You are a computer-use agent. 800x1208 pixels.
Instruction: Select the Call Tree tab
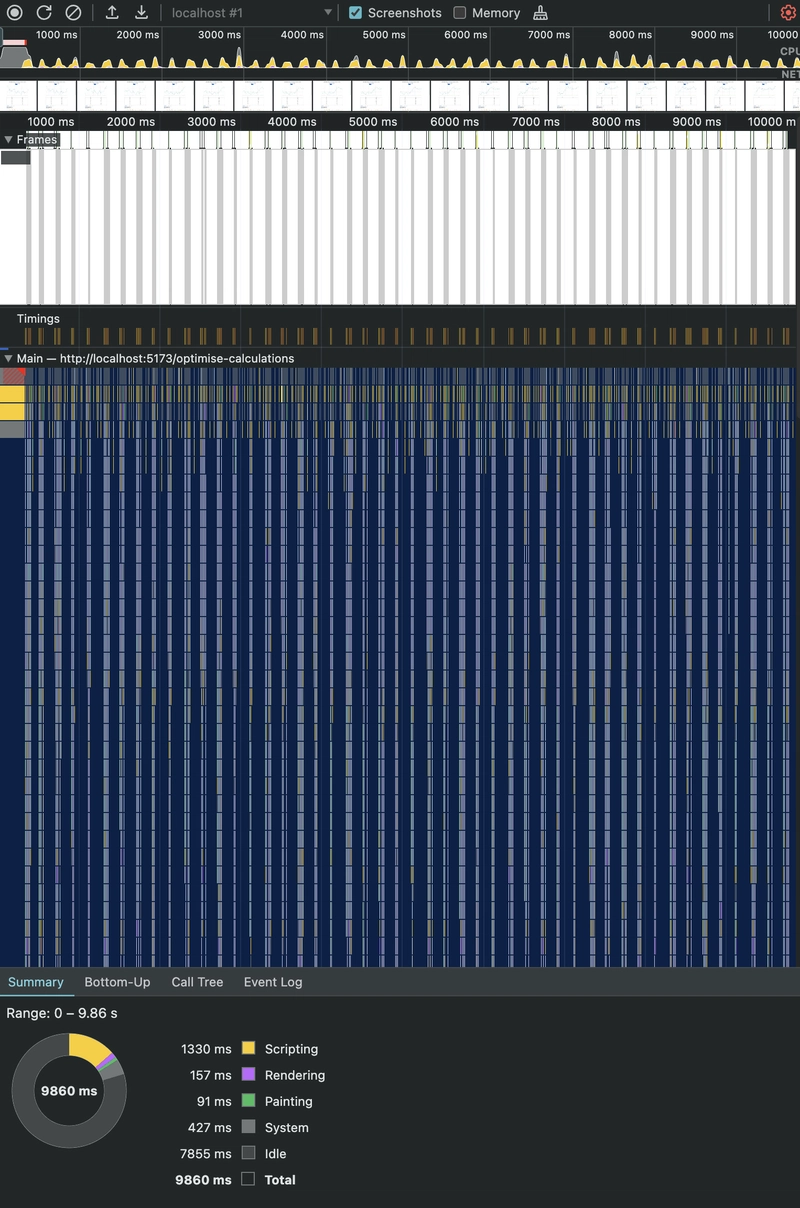point(197,982)
